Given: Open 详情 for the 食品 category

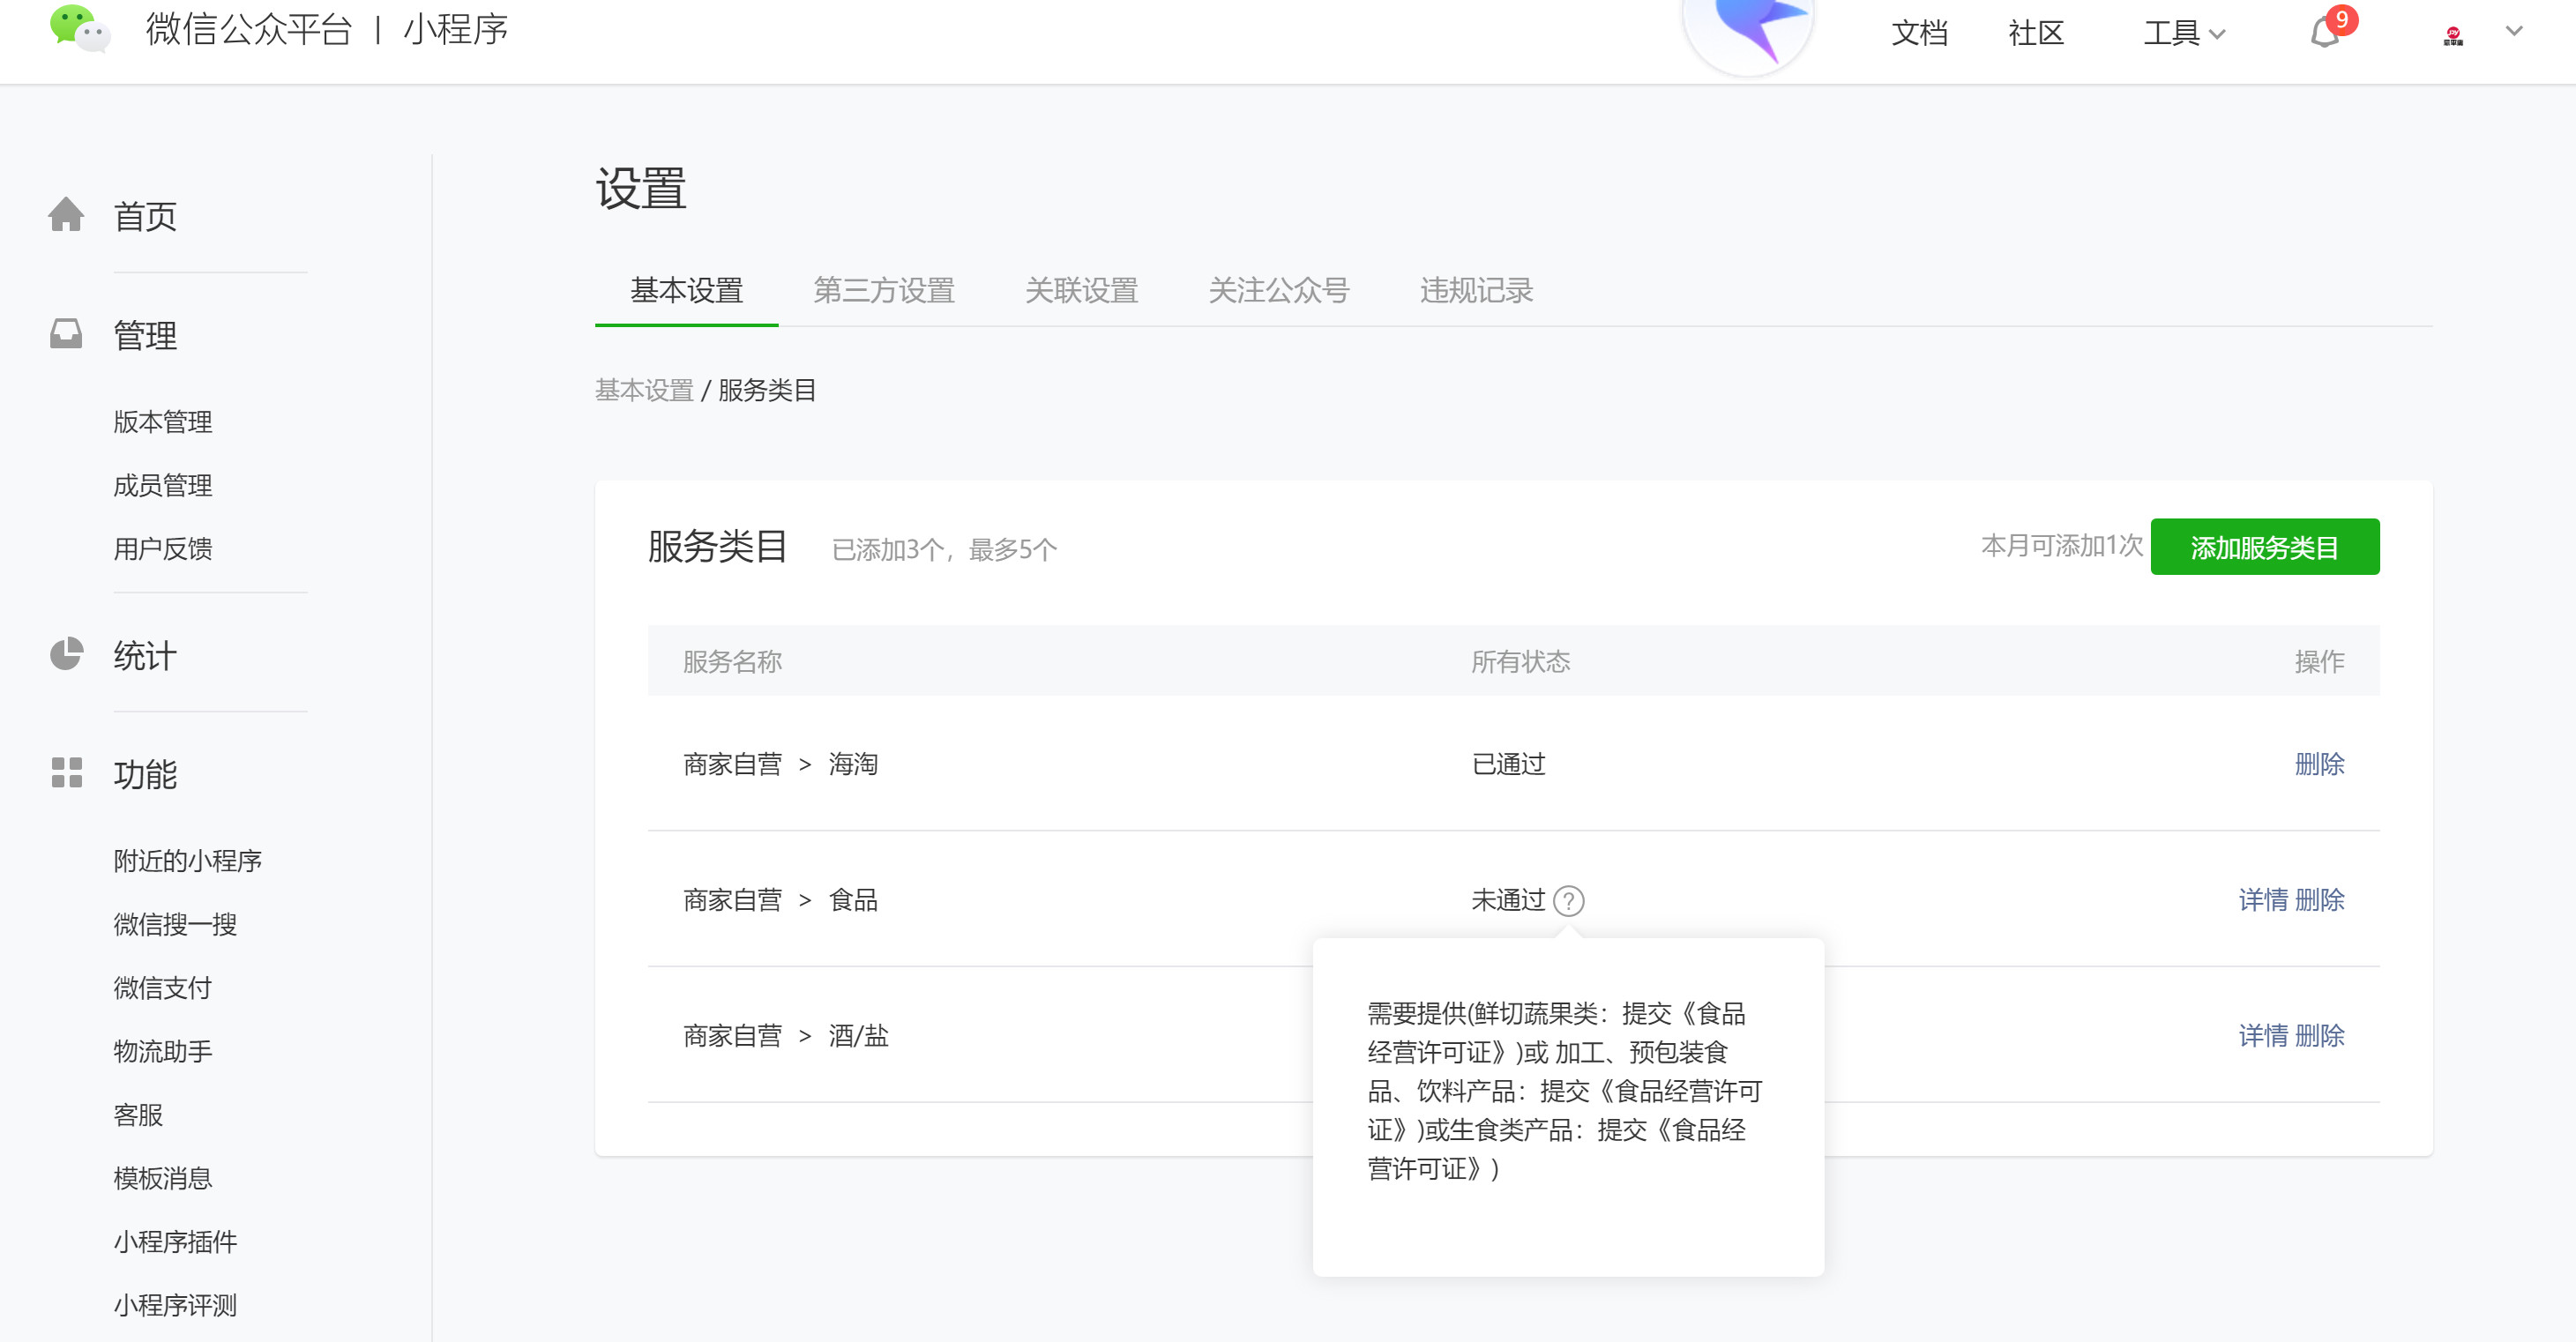Looking at the screenshot, I should click(x=2262, y=900).
